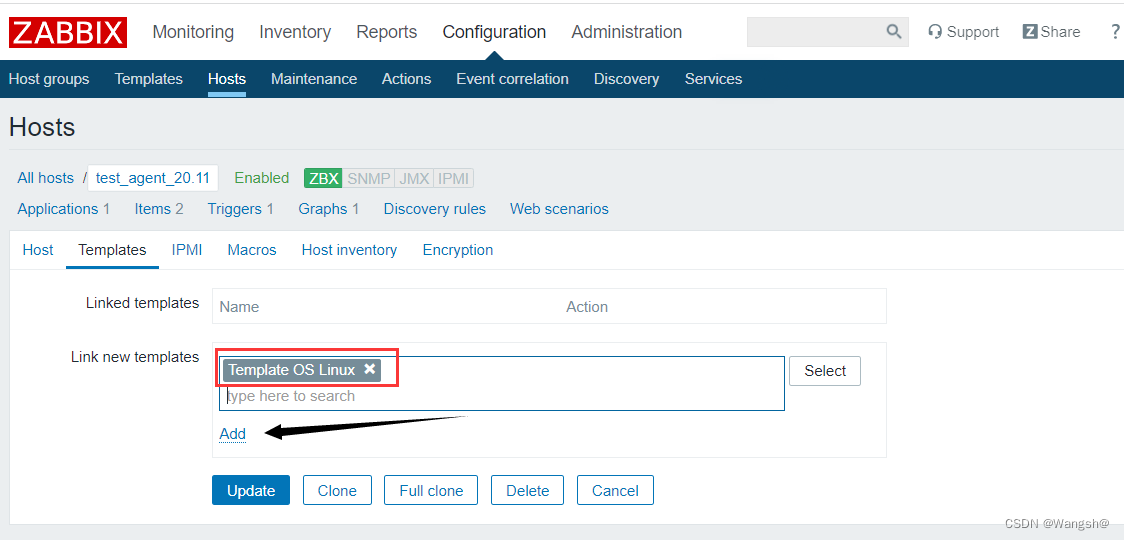Image resolution: width=1124 pixels, height=540 pixels.
Task: Open Event correlation section
Action: [x=513, y=79]
